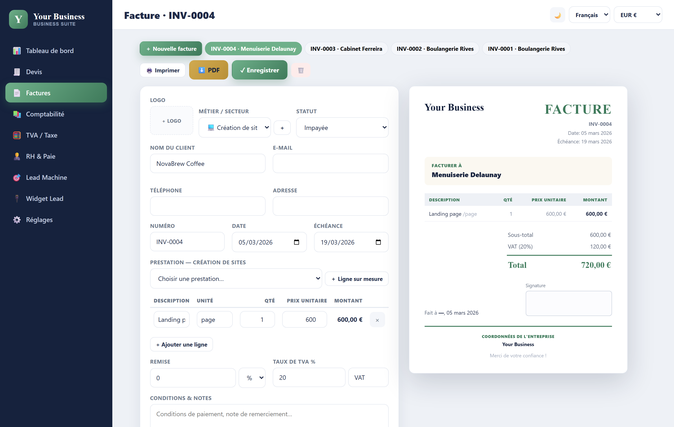Open the Statut dropdown showing Impayée
The height and width of the screenshot is (427, 674).
click(x=342, y=128)
